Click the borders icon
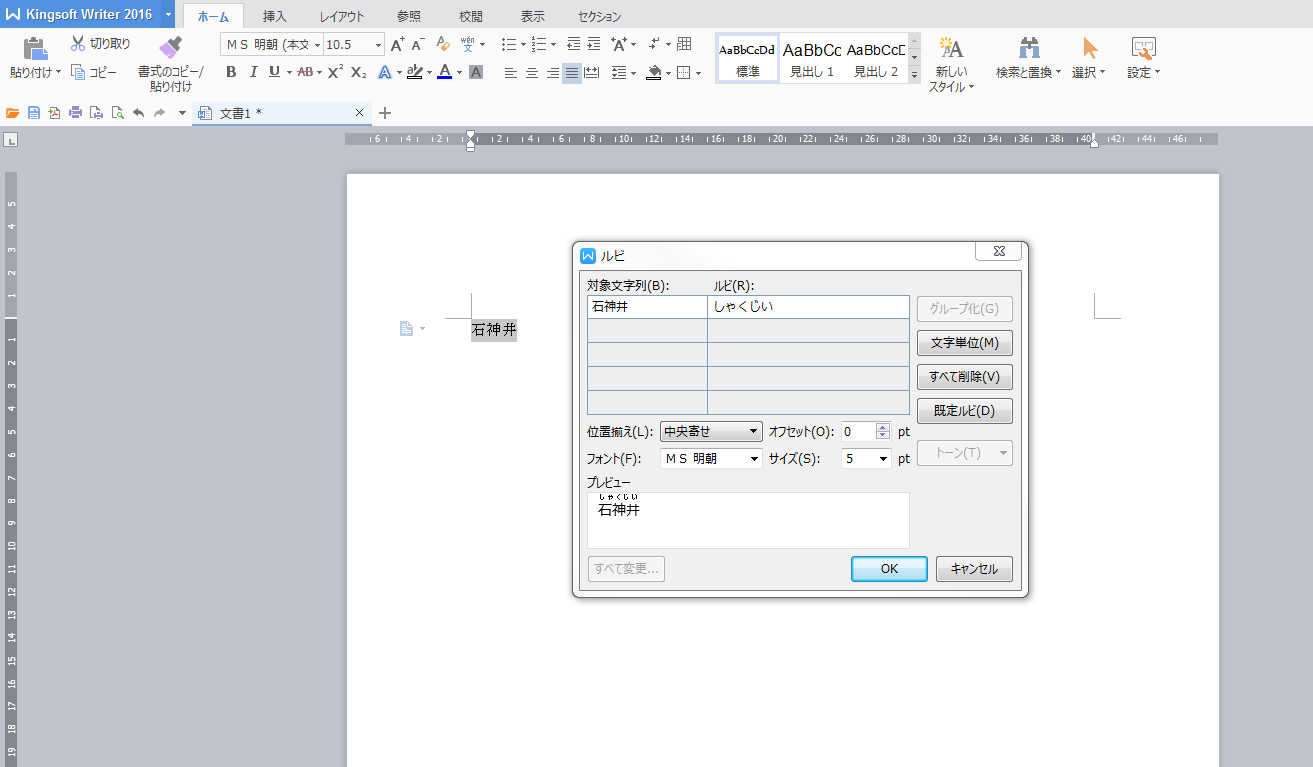Viewport: 1313px width, 767px height. (684, 72)
